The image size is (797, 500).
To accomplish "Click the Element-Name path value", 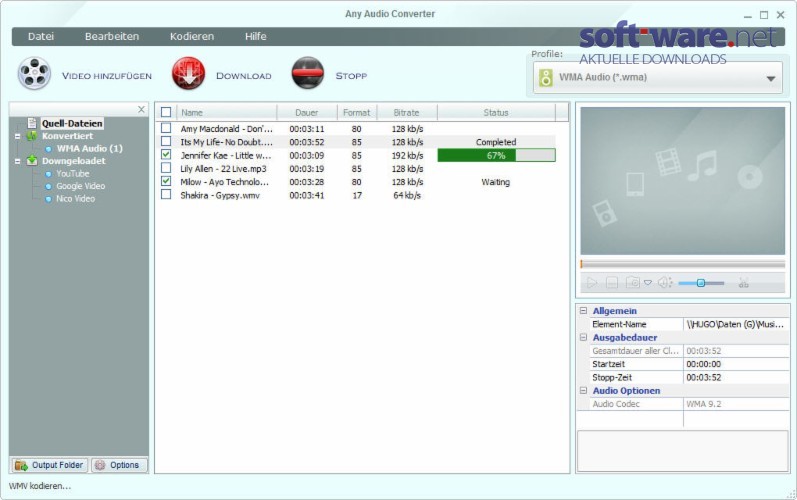I will [x=736, y=324].
